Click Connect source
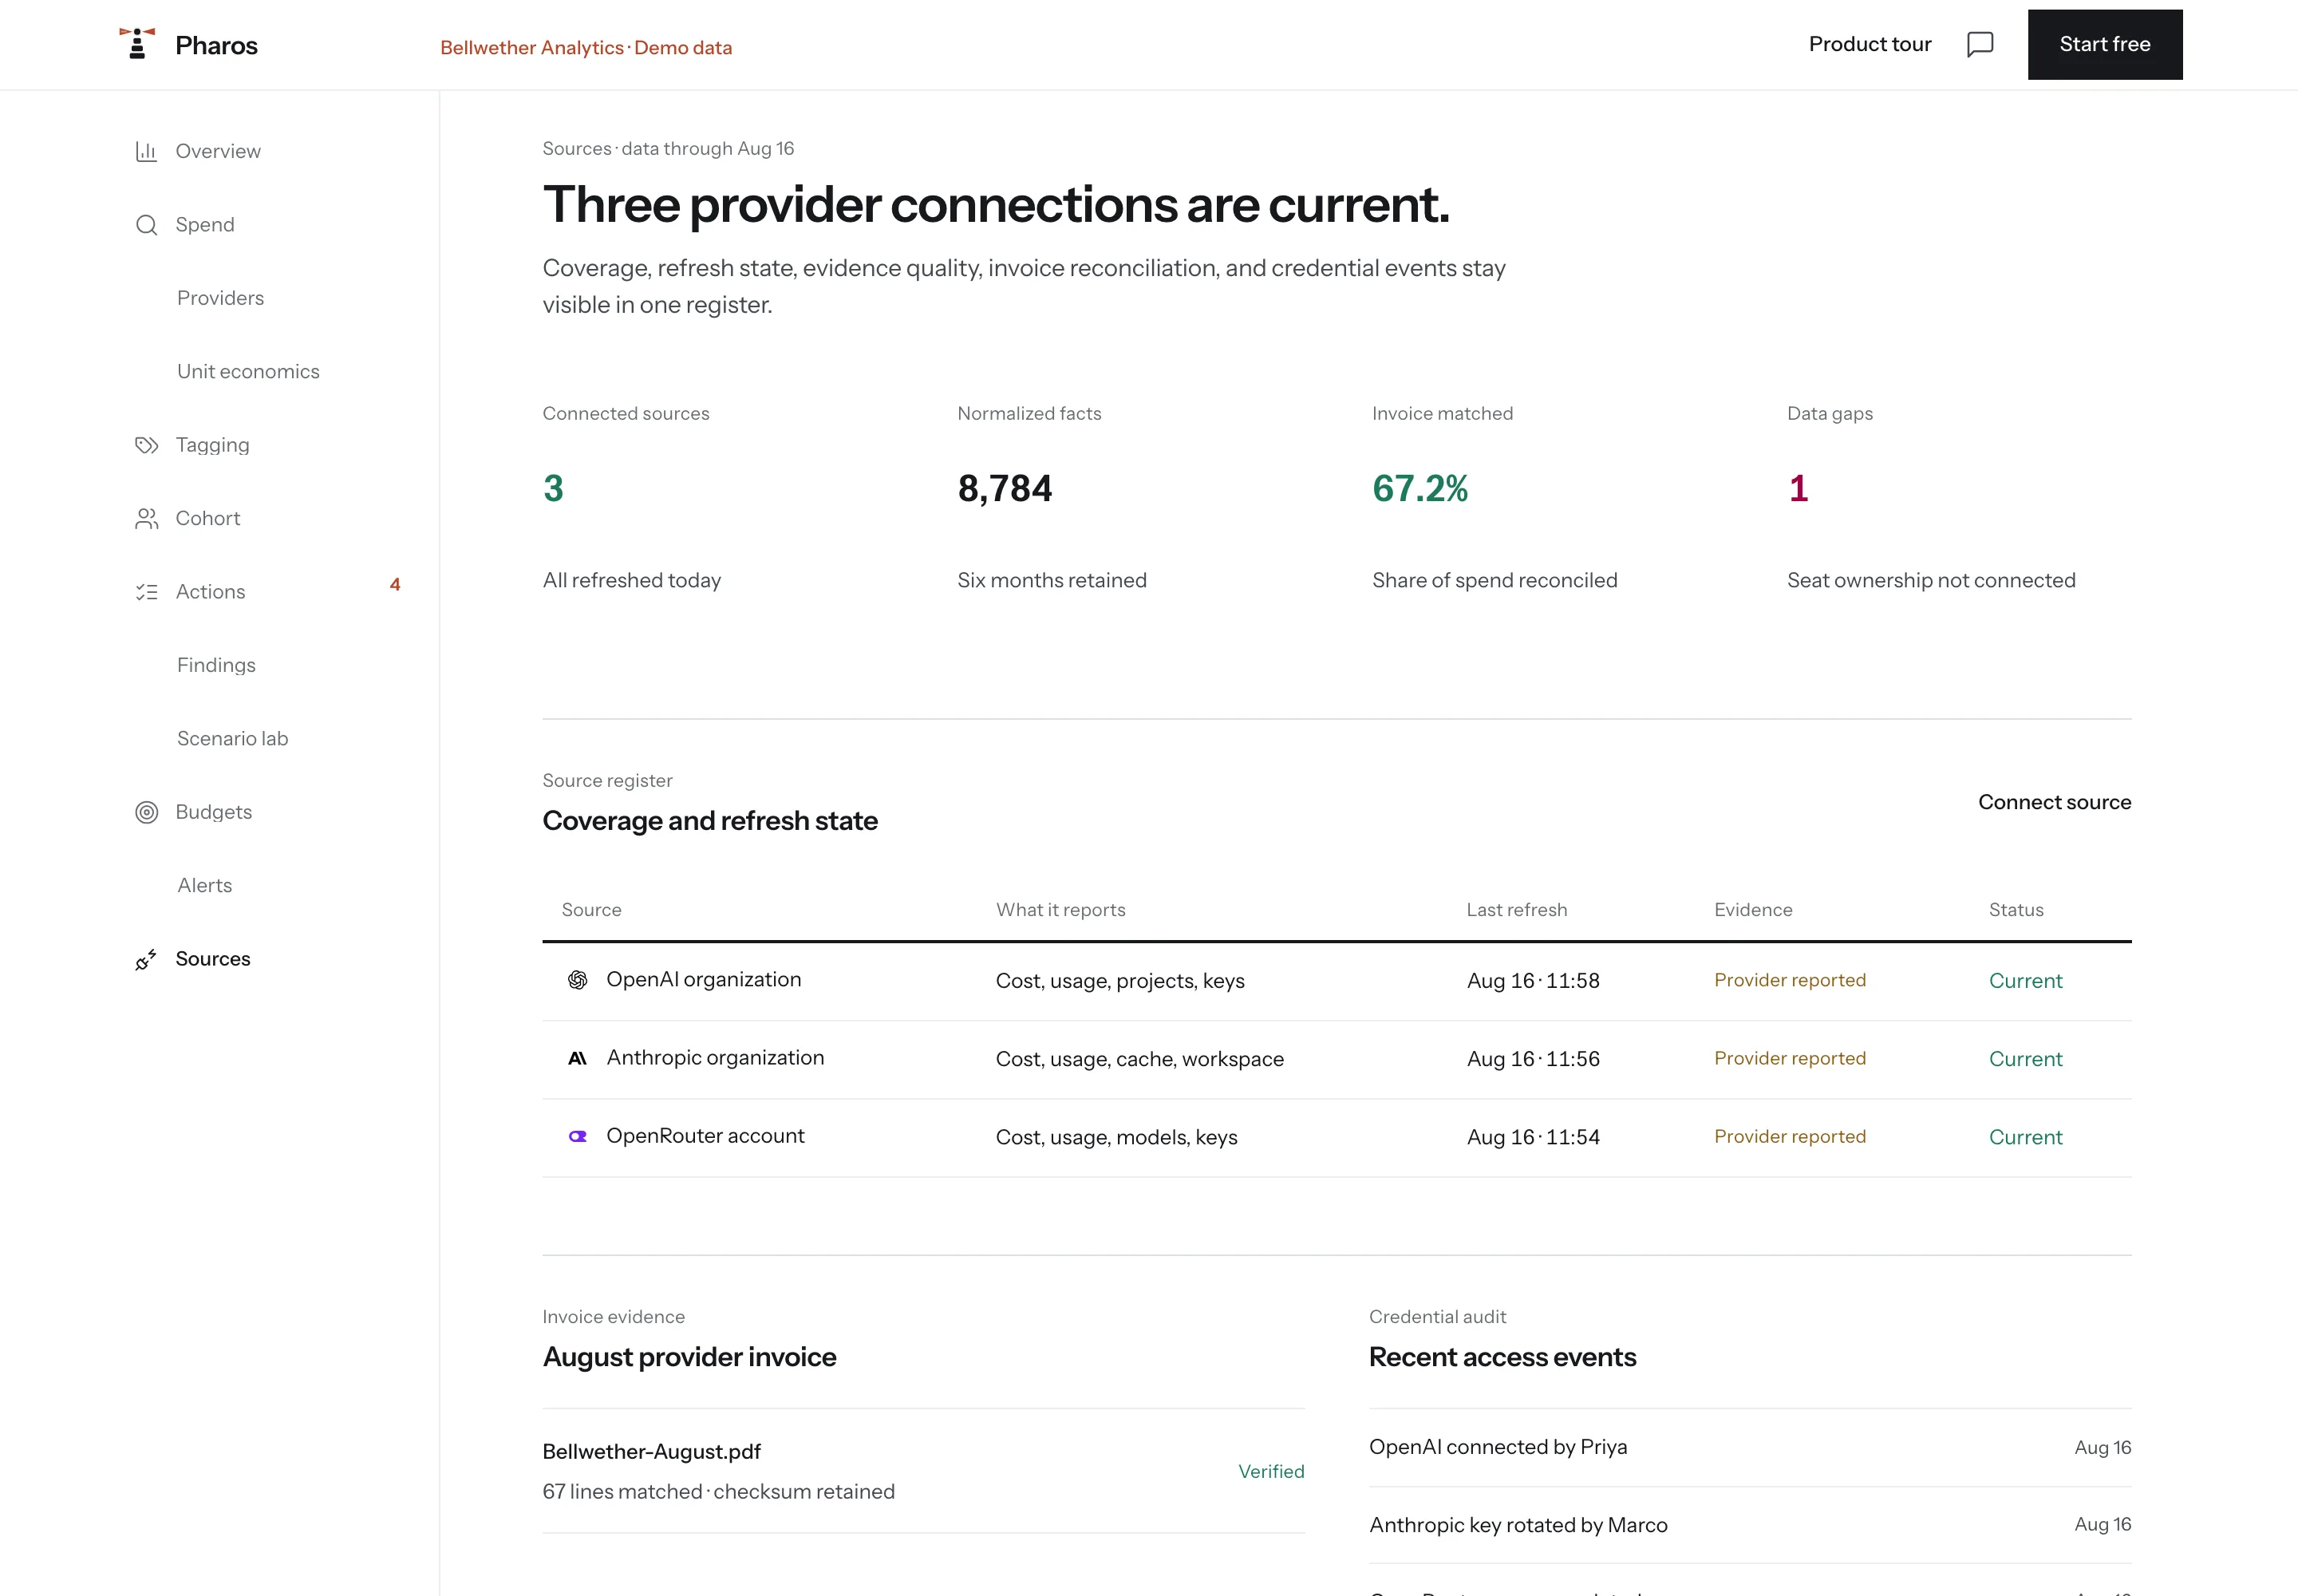2298x1596 pixels. (x=2054, y=802)
